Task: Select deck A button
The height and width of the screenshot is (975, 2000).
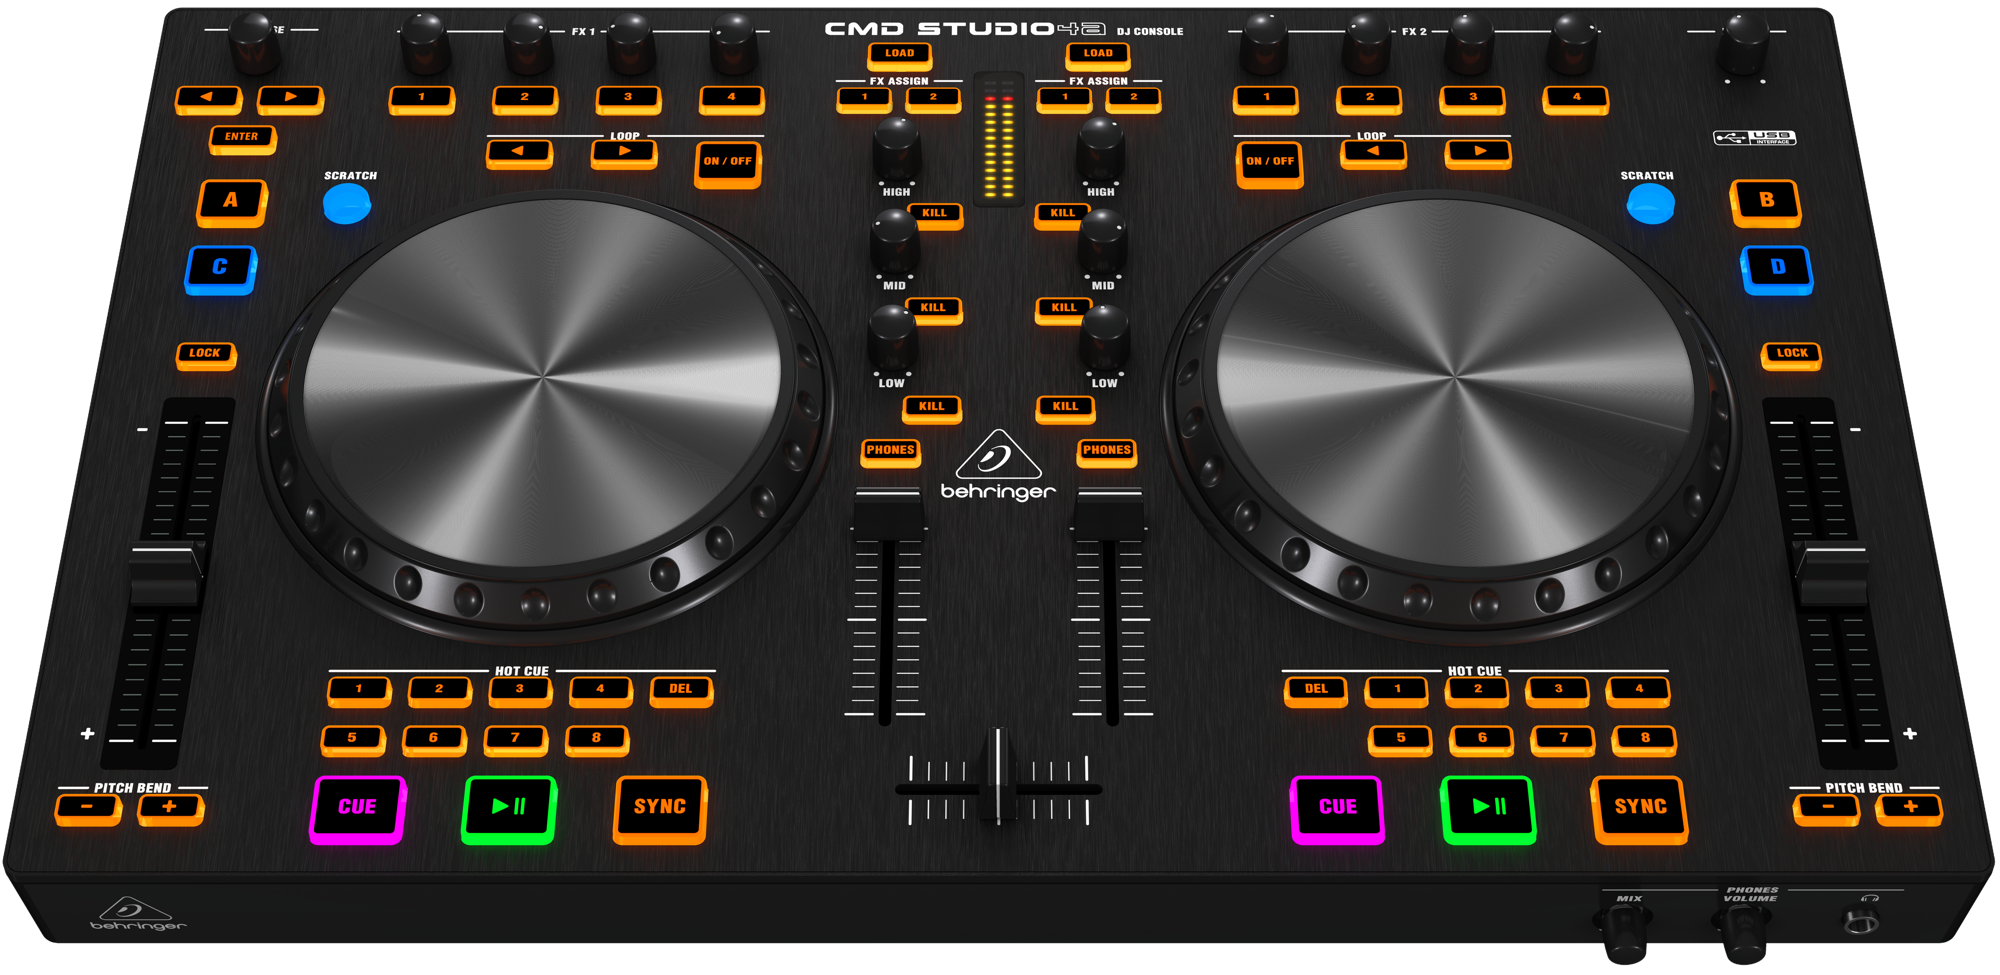Action: tap(231, 201)
